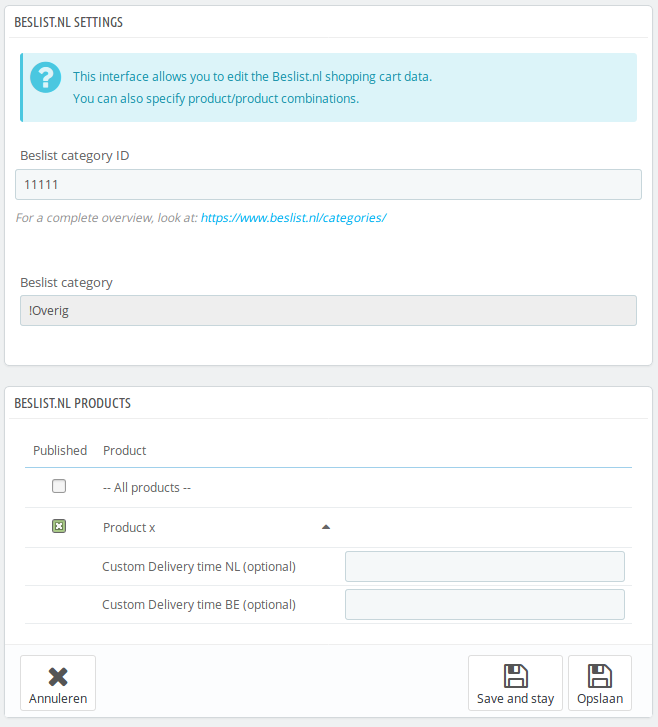Click the BESLIST.NL PRODUCTS panel heading

(x=72, y=403)
